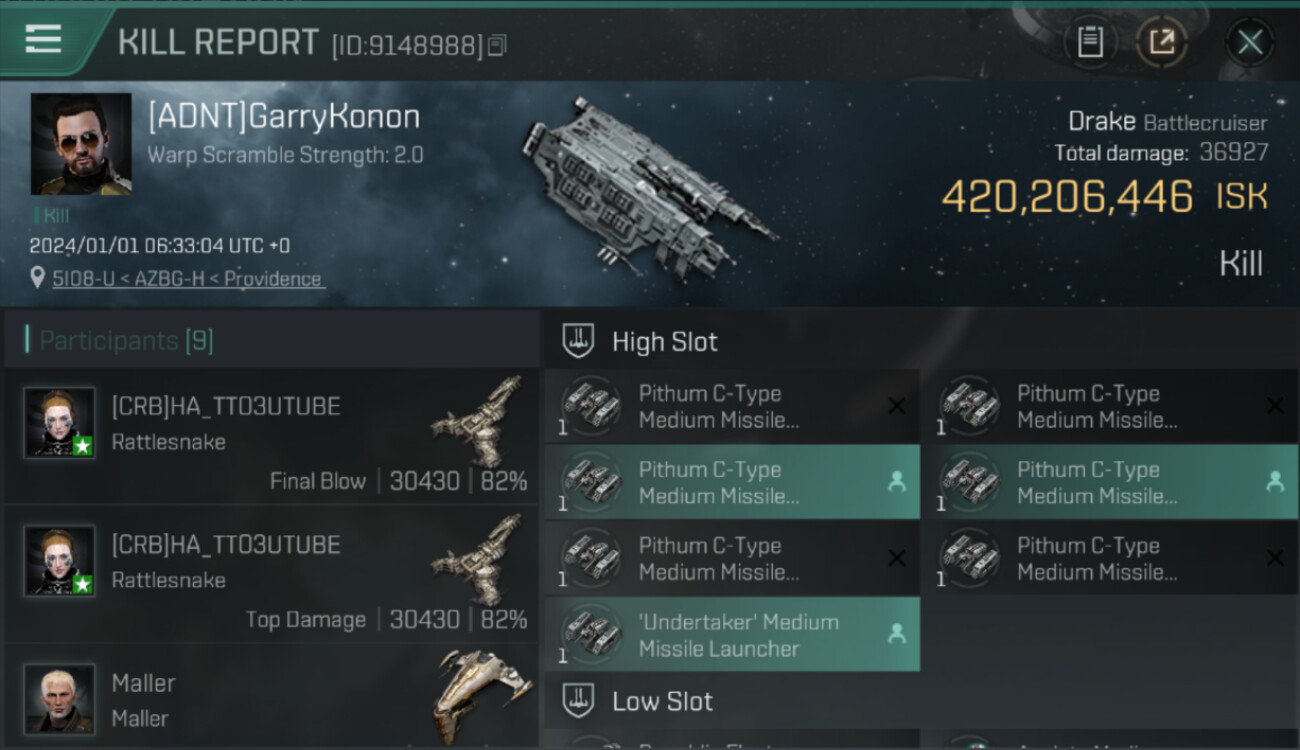Share the kill report externally

(x=1162, y=42)
